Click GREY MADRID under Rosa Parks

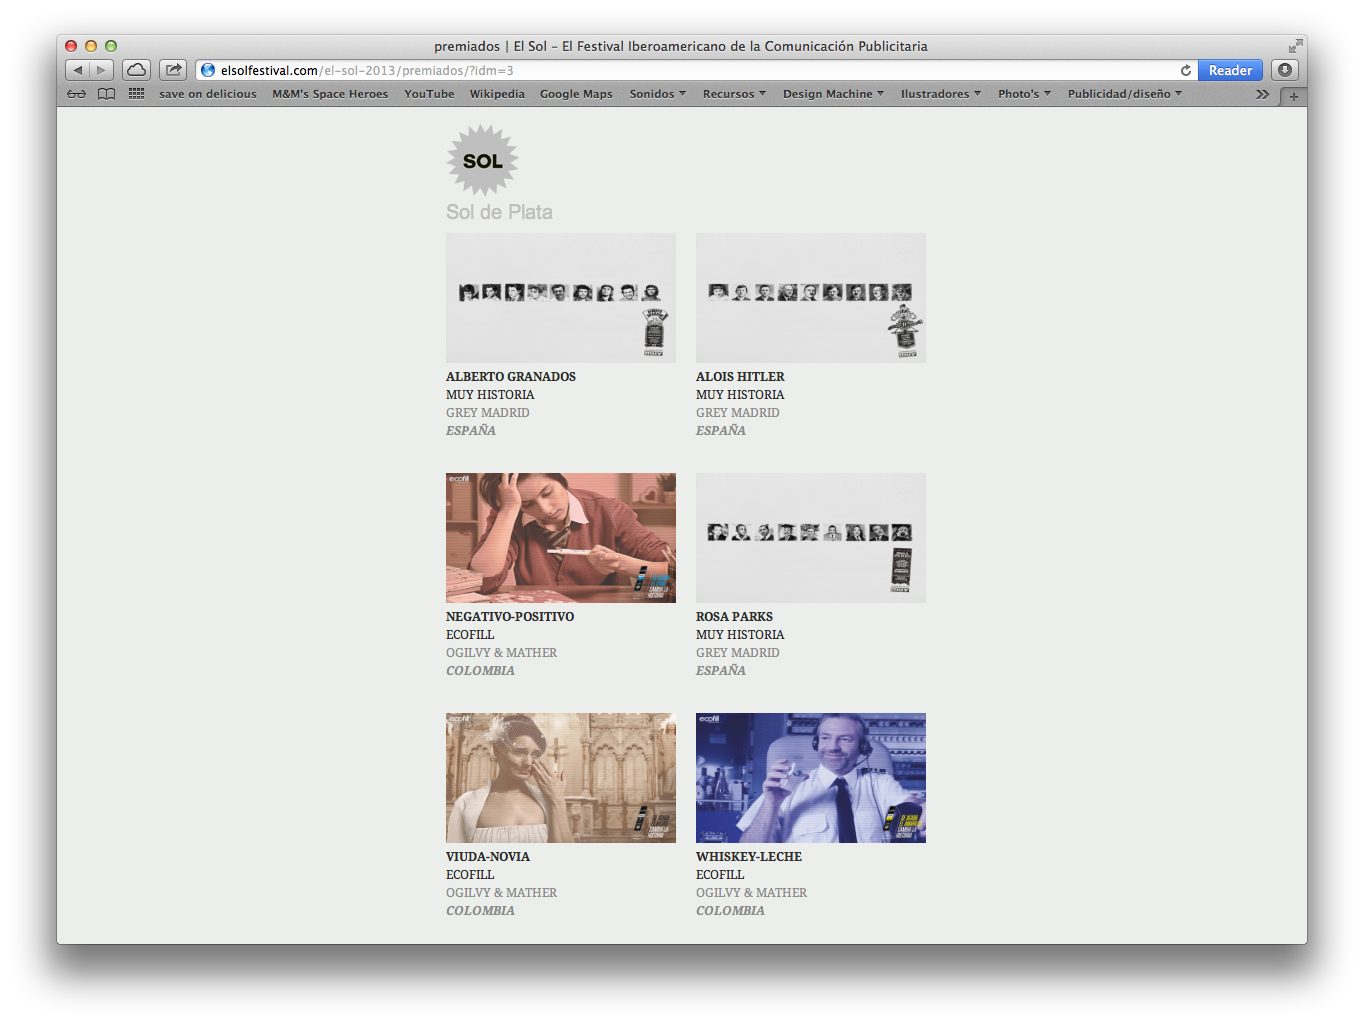point(738,653)
